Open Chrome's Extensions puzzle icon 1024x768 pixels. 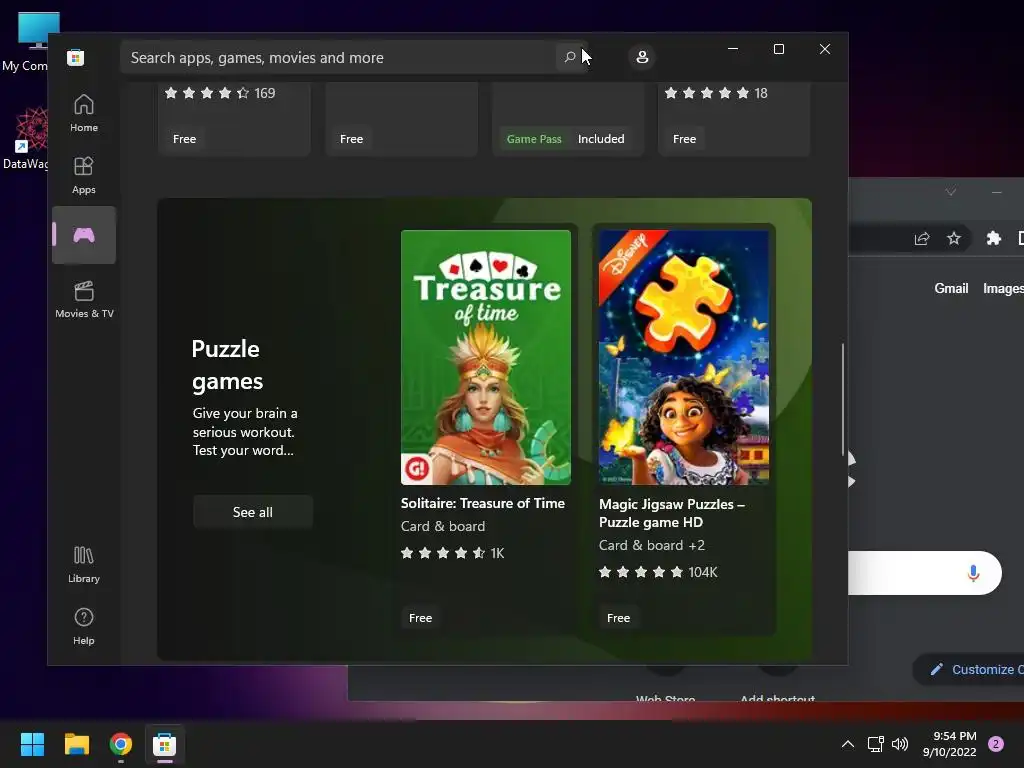click(993, 238)
